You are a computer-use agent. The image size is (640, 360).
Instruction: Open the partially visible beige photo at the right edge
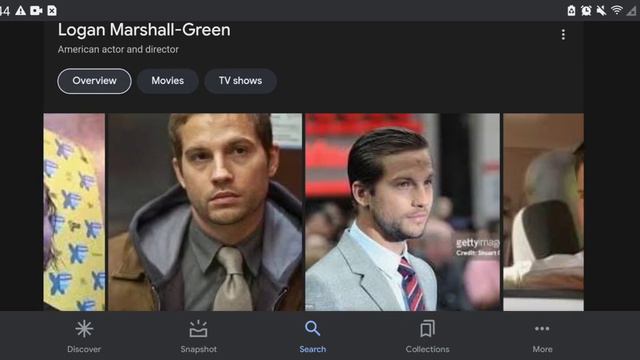(543, 212)
